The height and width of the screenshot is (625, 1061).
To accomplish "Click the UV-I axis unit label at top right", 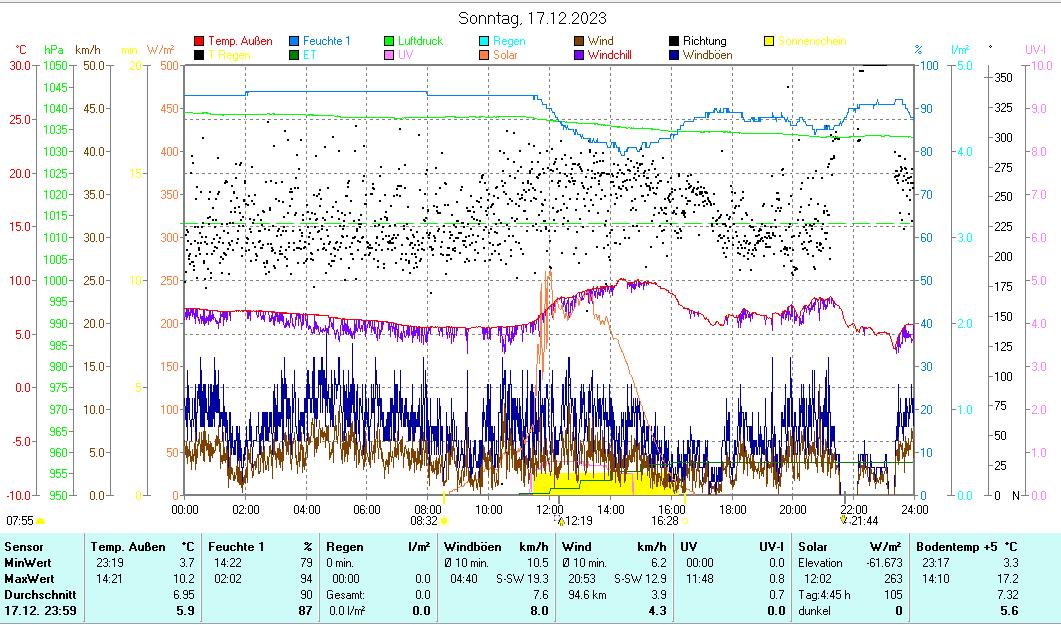I will click(x=1035, y=50).
